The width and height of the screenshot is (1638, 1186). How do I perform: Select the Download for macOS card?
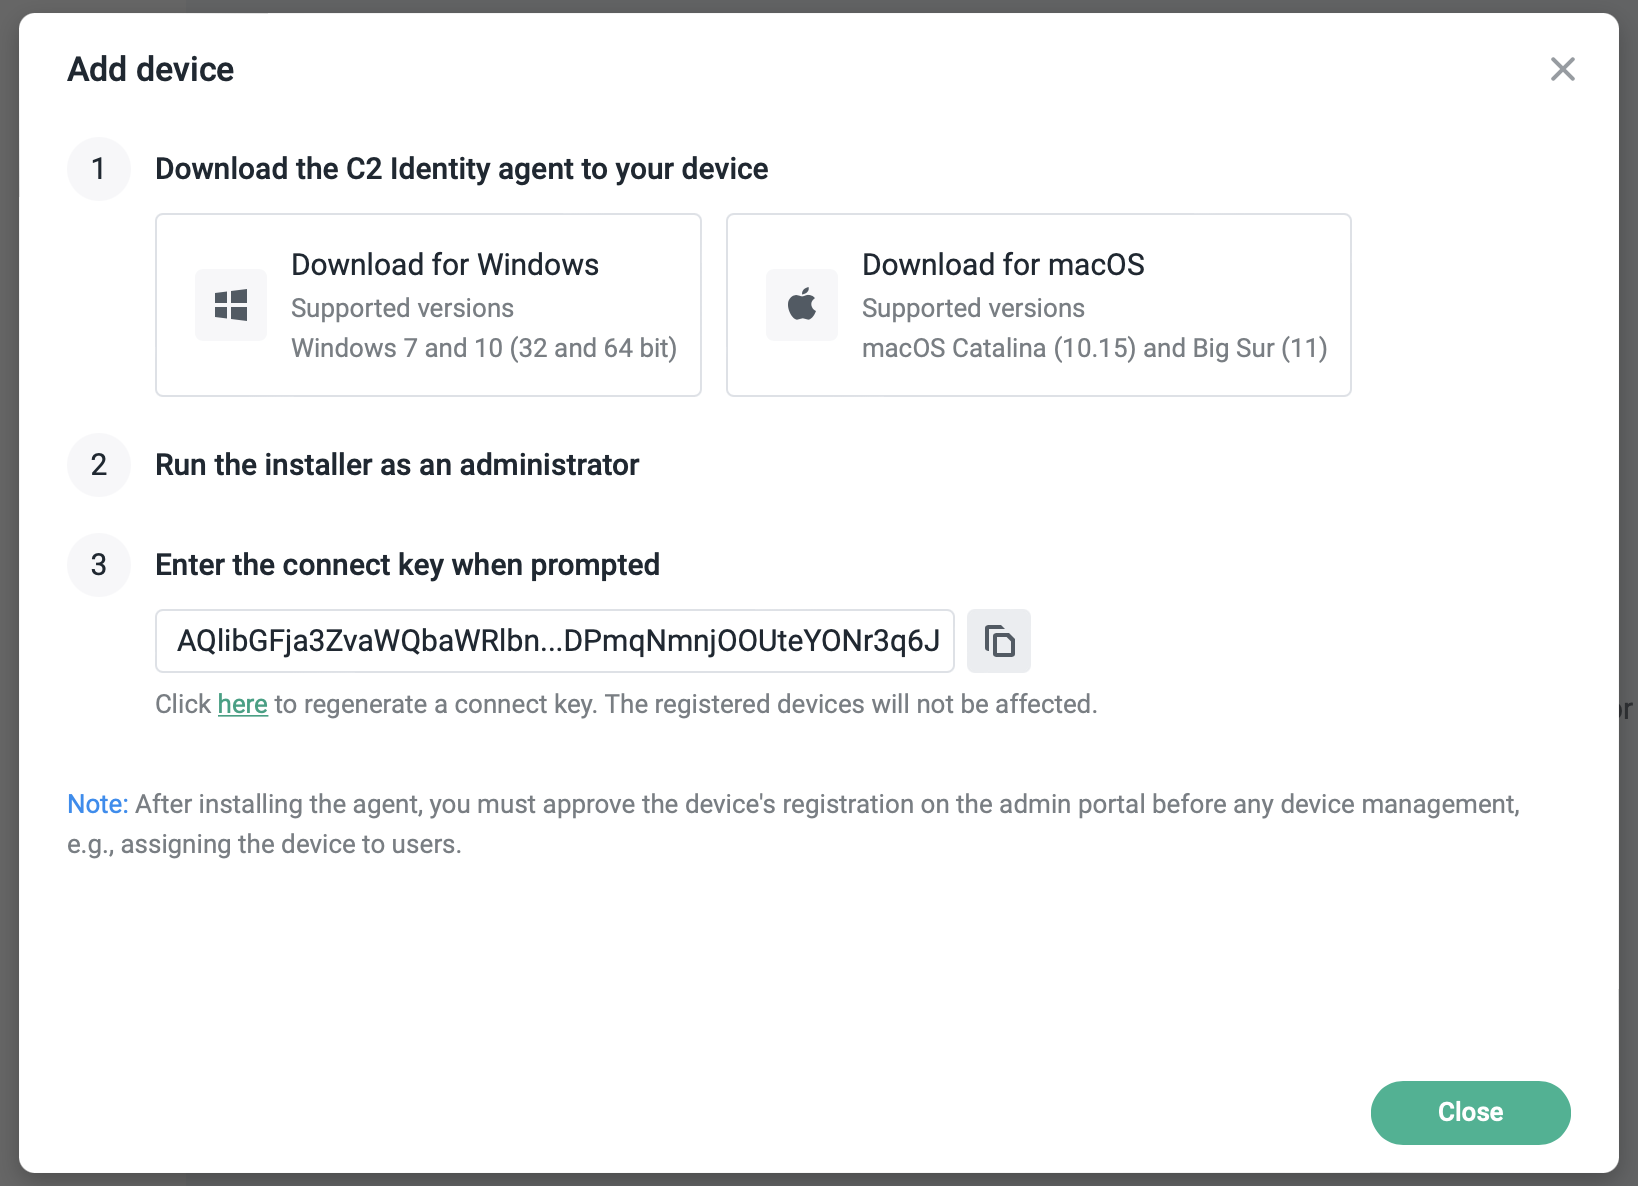click(x=1038, y=305)
